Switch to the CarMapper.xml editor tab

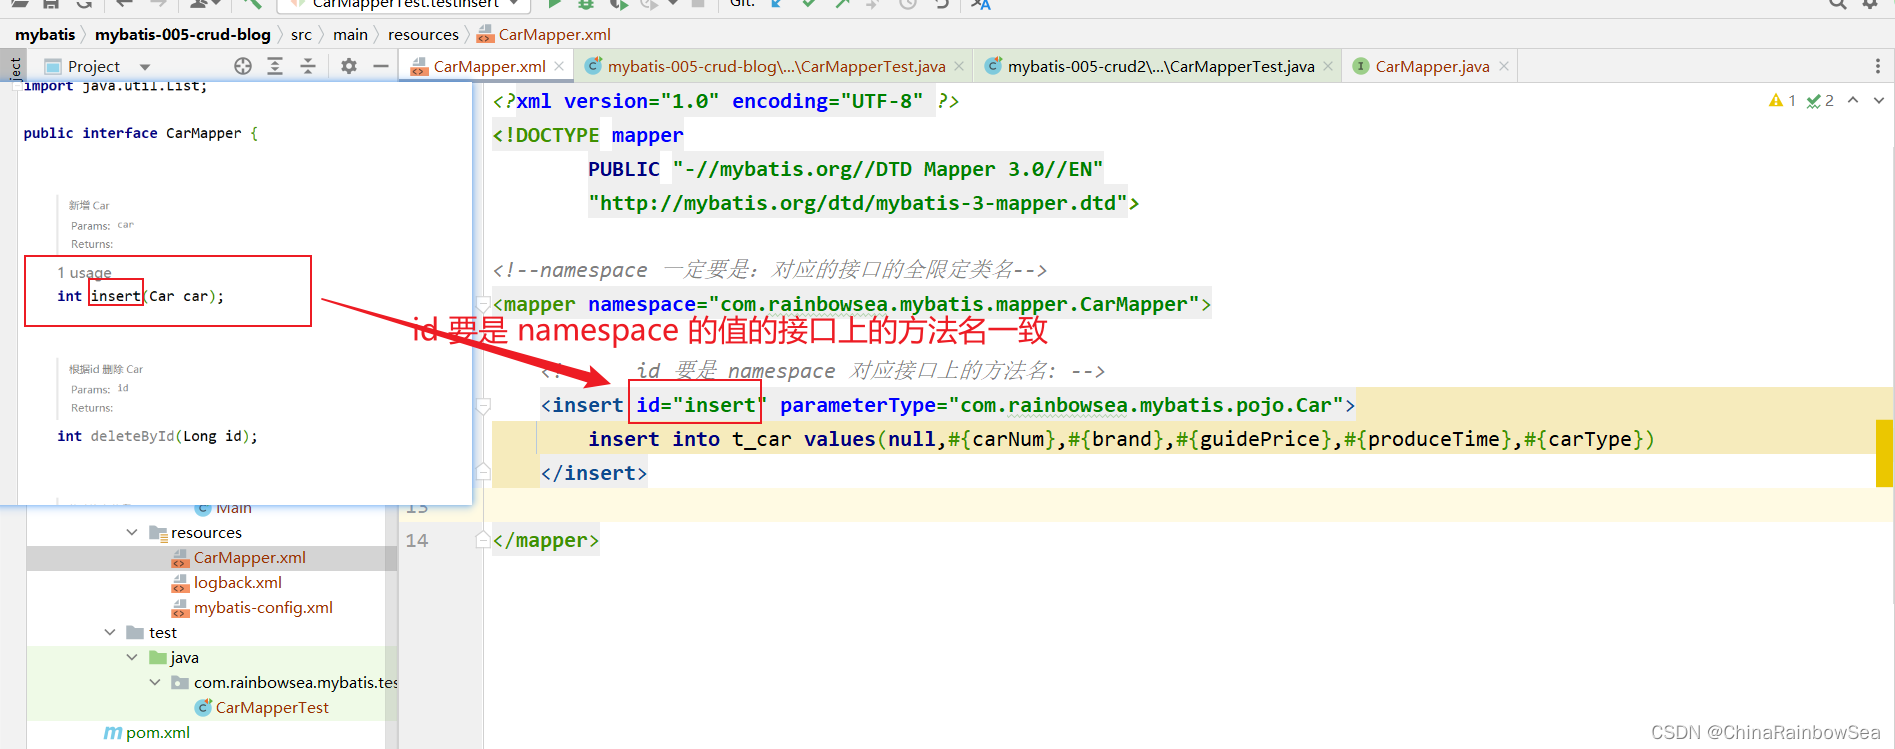pos(489,66)
